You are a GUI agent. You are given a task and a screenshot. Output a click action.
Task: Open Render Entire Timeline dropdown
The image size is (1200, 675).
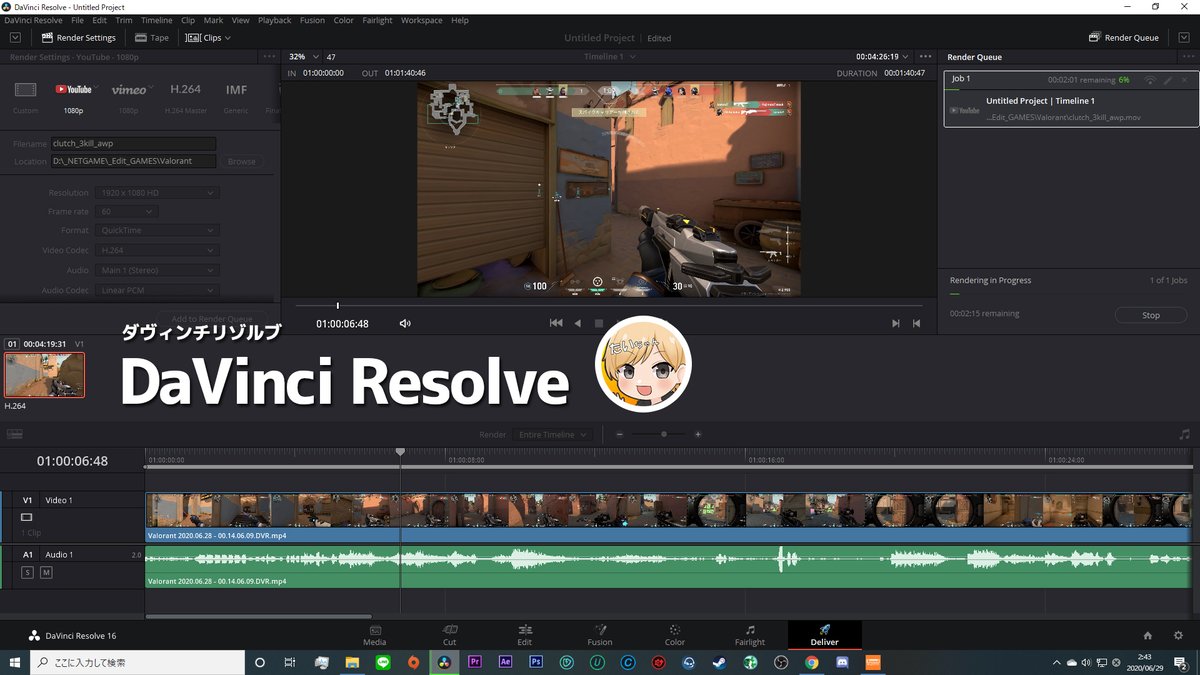tap(552, 434)
